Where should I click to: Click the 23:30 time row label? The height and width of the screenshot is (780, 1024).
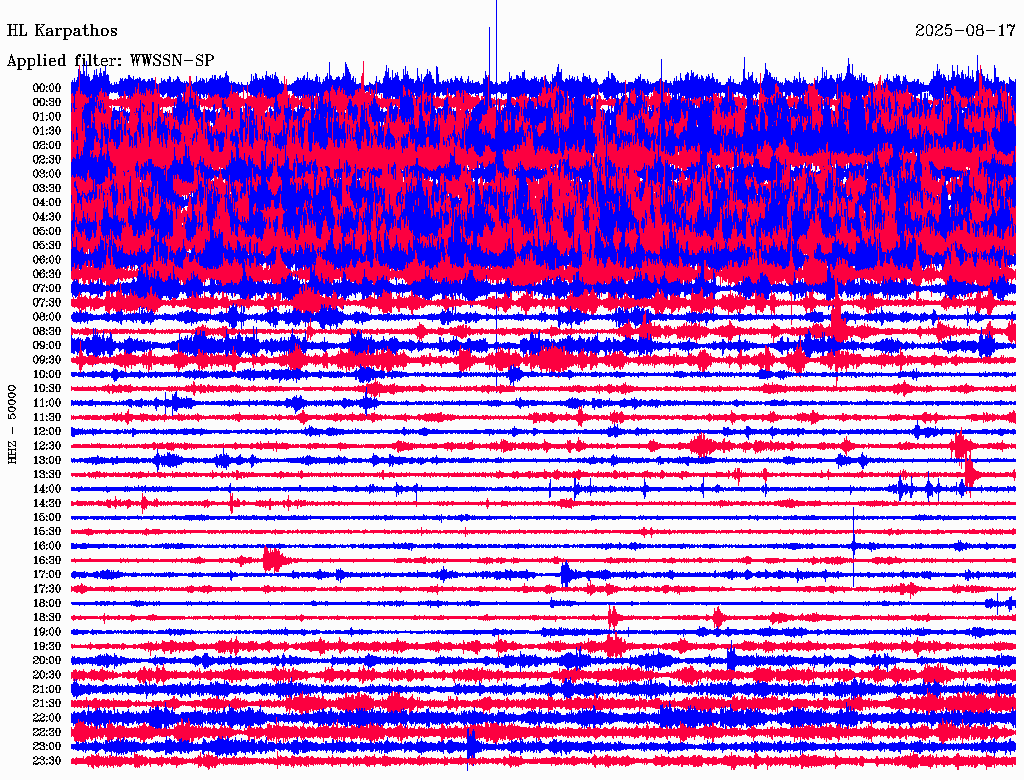(47, 761)
